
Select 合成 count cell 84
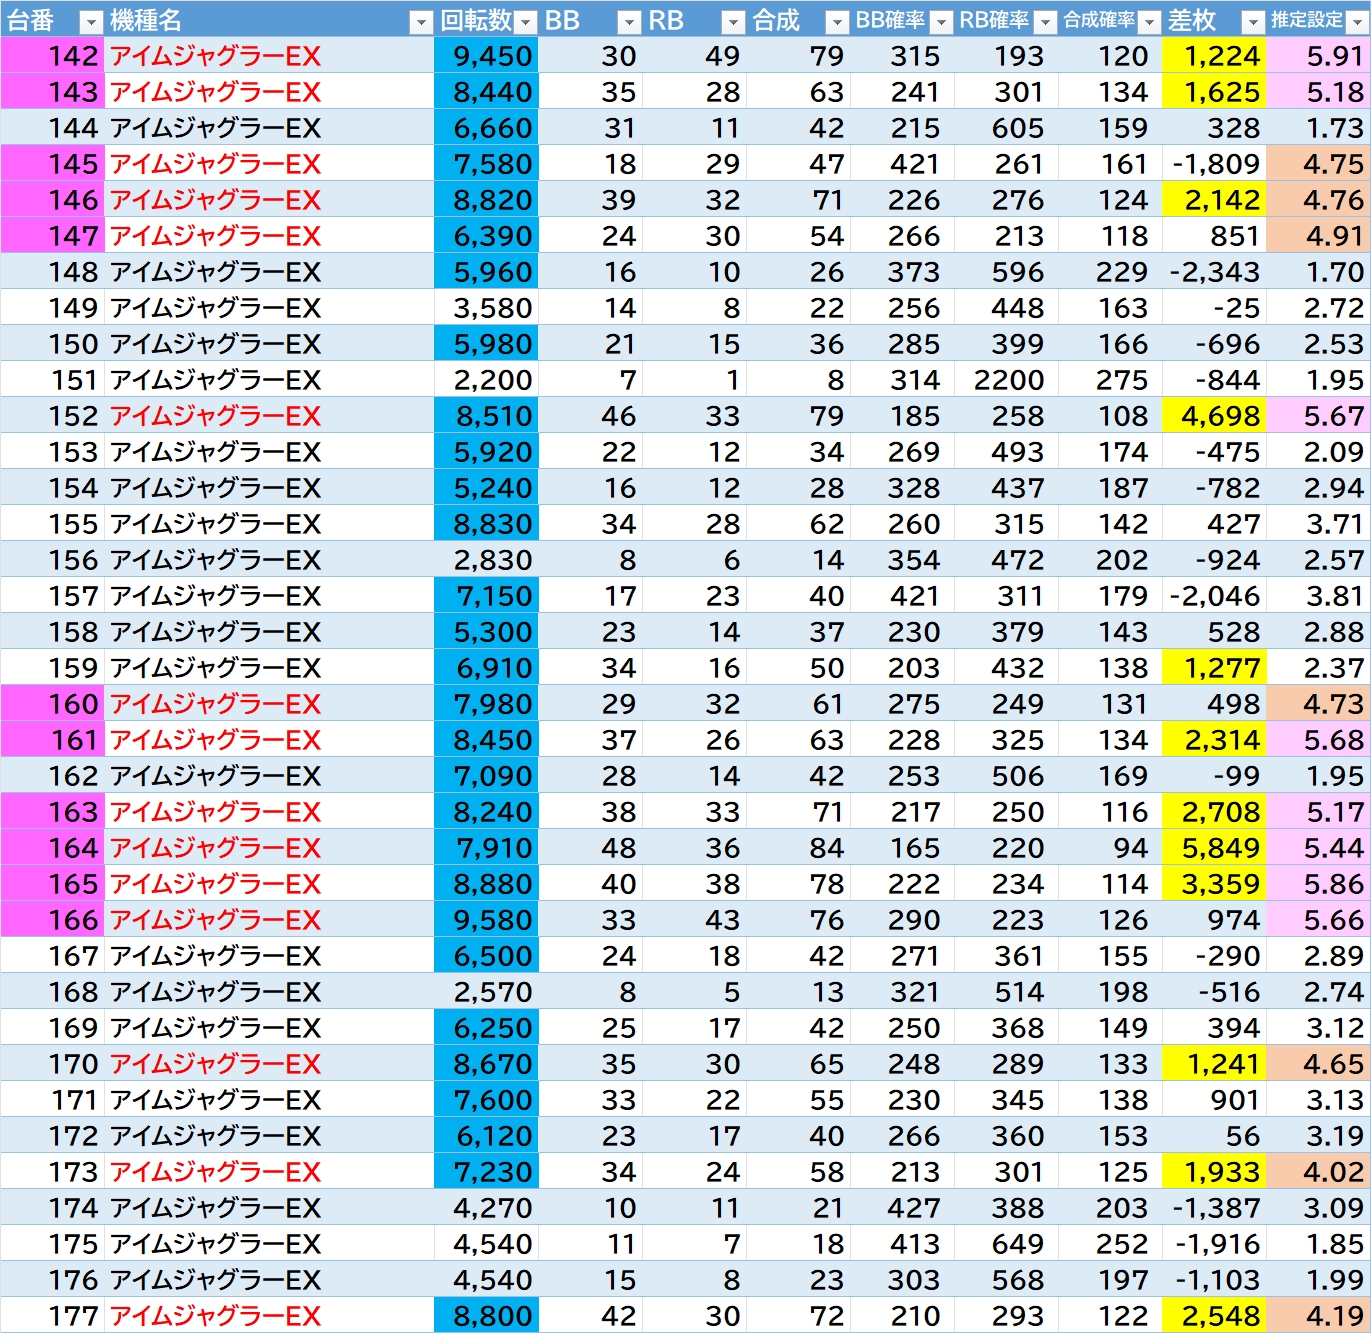798,848
